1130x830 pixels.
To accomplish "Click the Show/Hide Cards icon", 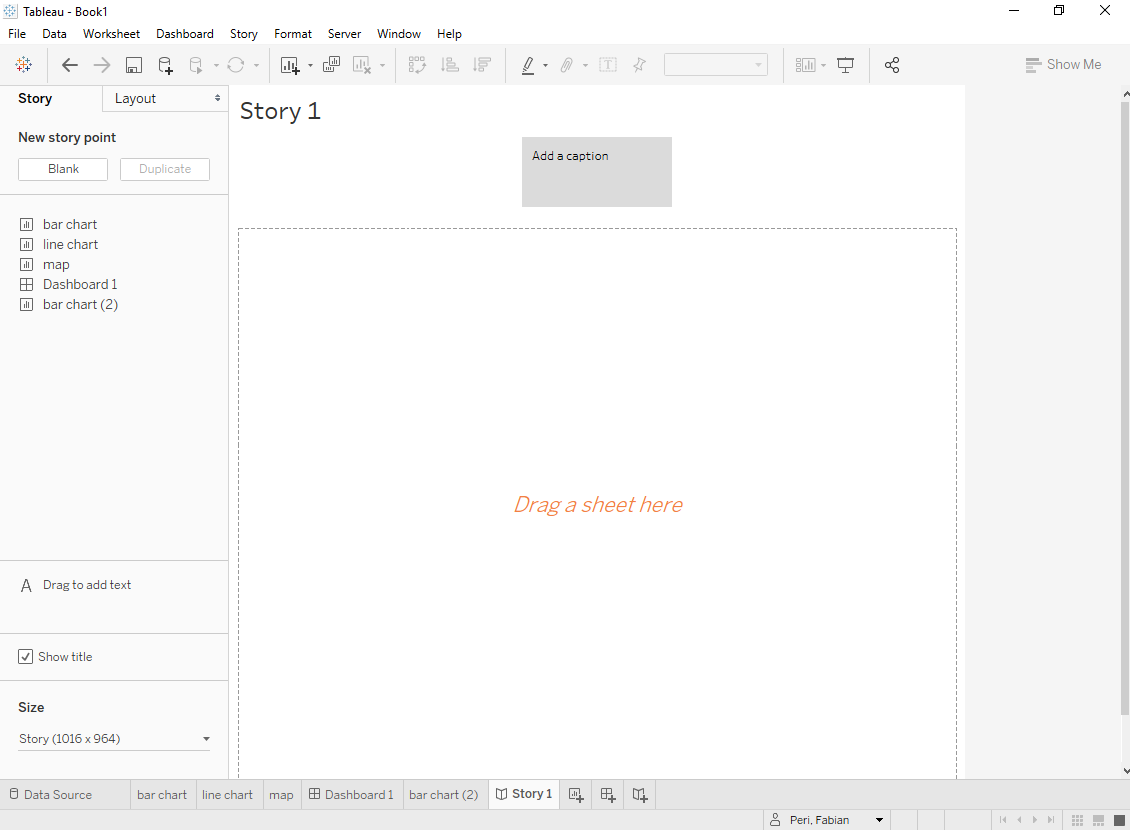I will (805, 65).
